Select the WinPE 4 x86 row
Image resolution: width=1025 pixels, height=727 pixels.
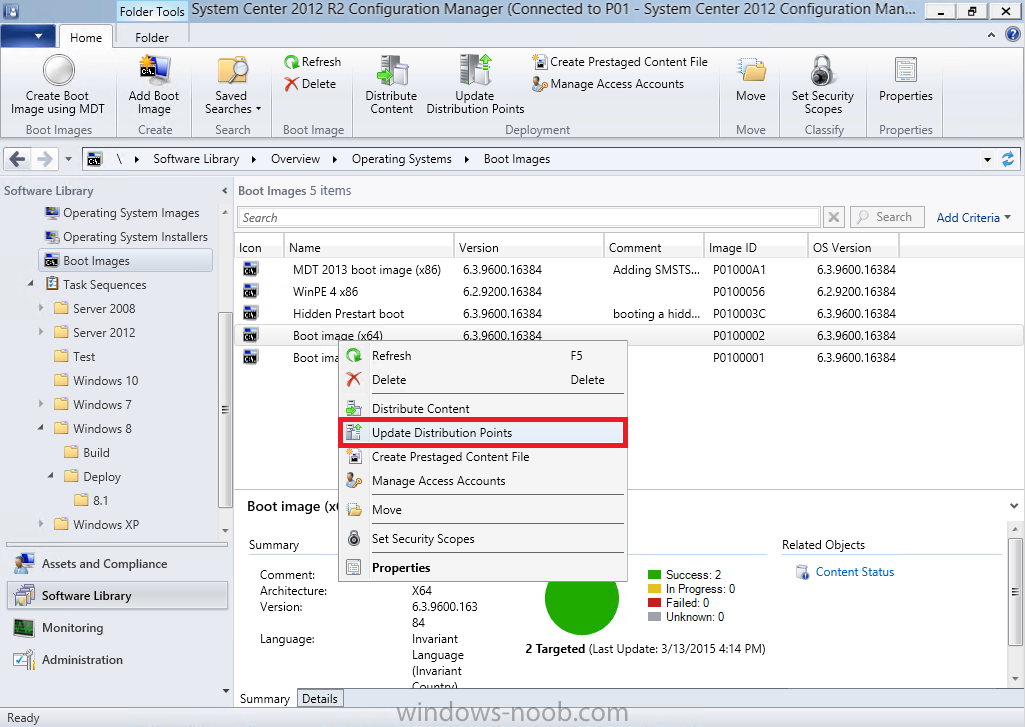629,292
